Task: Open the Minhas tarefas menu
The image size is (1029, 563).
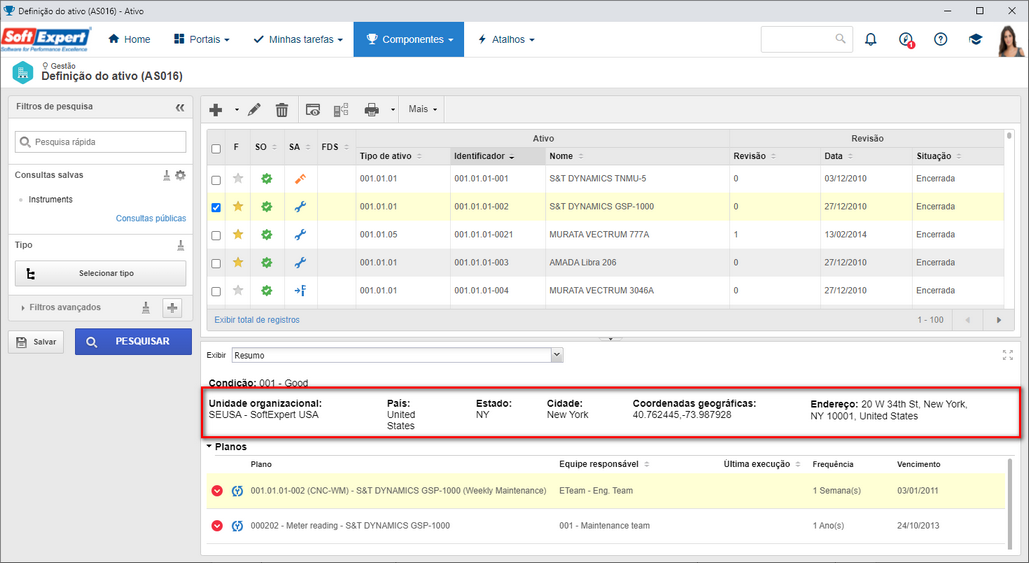Action: 298,39
